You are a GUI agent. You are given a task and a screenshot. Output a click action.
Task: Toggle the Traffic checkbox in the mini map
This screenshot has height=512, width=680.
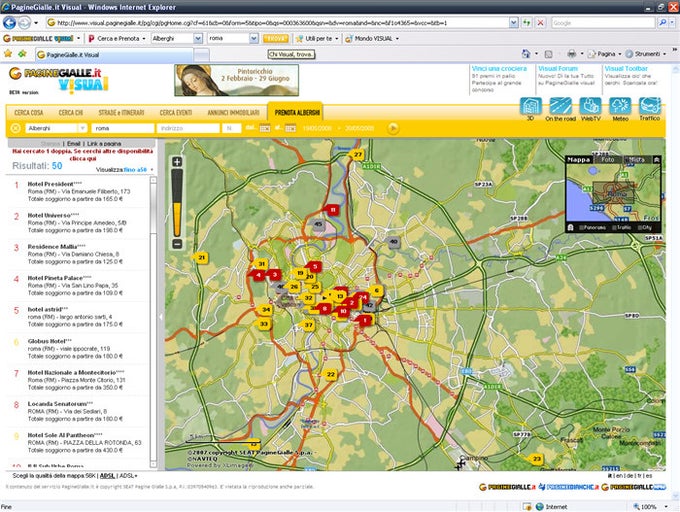614,228
